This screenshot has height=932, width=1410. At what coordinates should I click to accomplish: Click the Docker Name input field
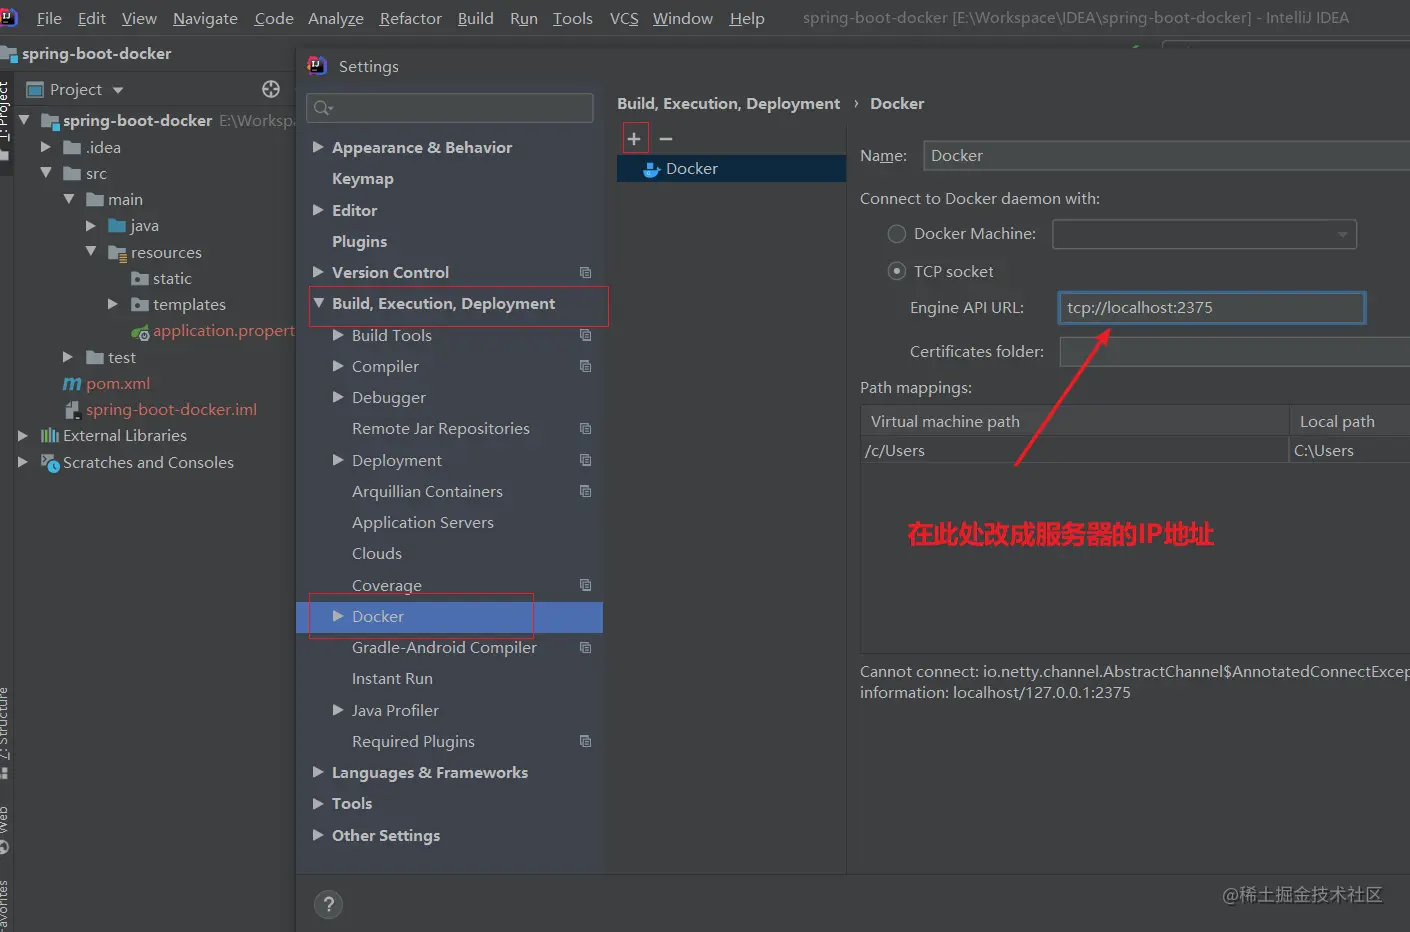click(1166, 156)
